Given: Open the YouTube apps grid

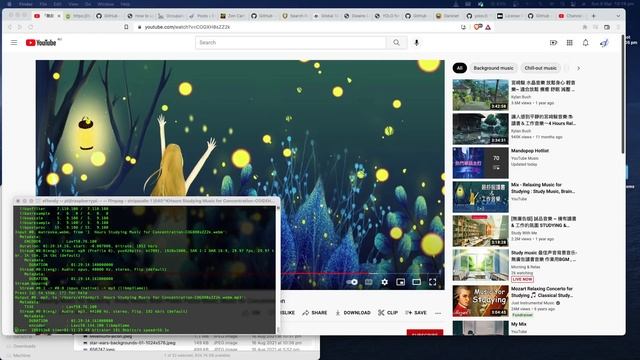Looking at the screenshot, I should pyautogui.click(x=569, y=42).
